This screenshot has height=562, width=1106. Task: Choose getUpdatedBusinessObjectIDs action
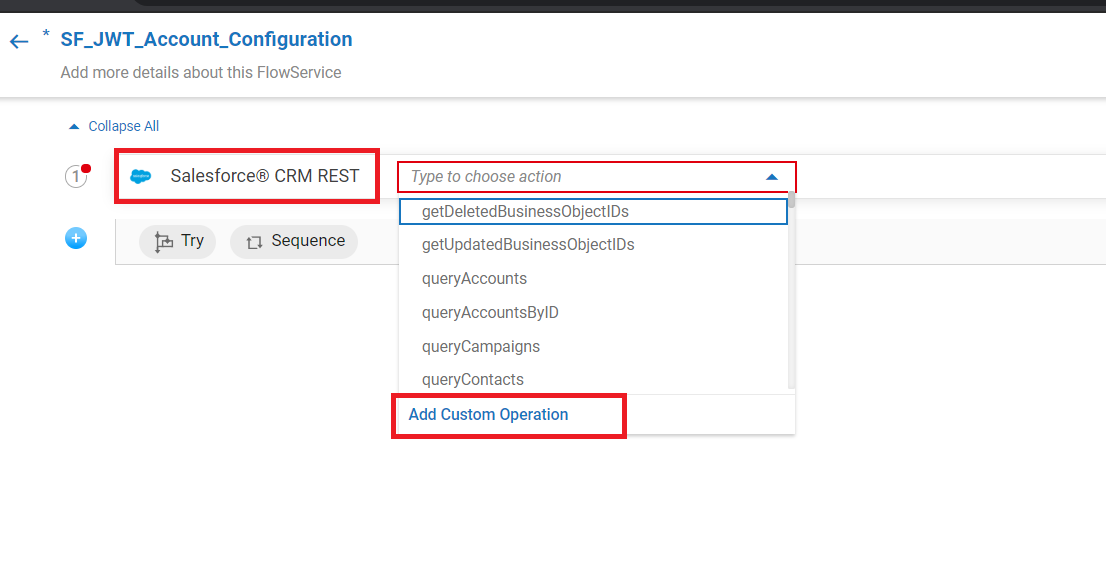point(528,244)
